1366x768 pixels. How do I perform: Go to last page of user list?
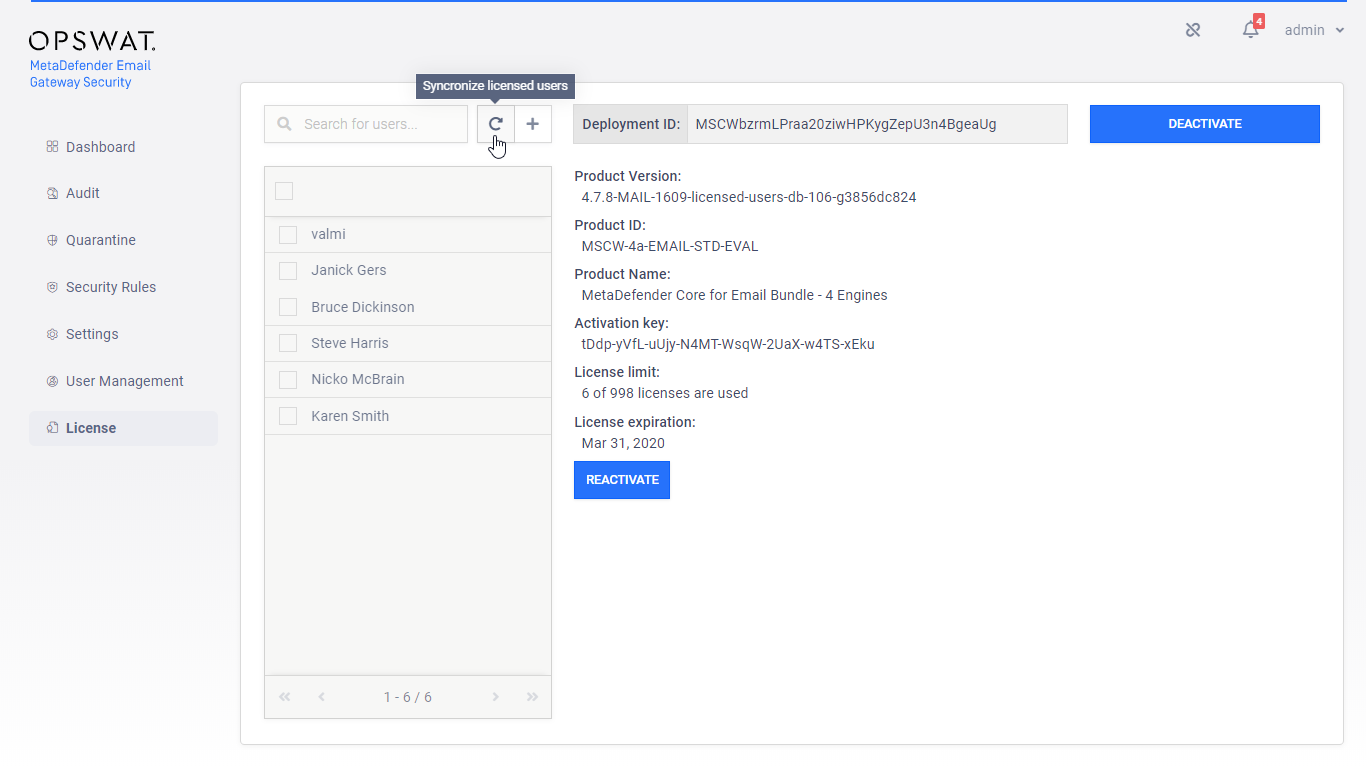click(x=532, y=697)
